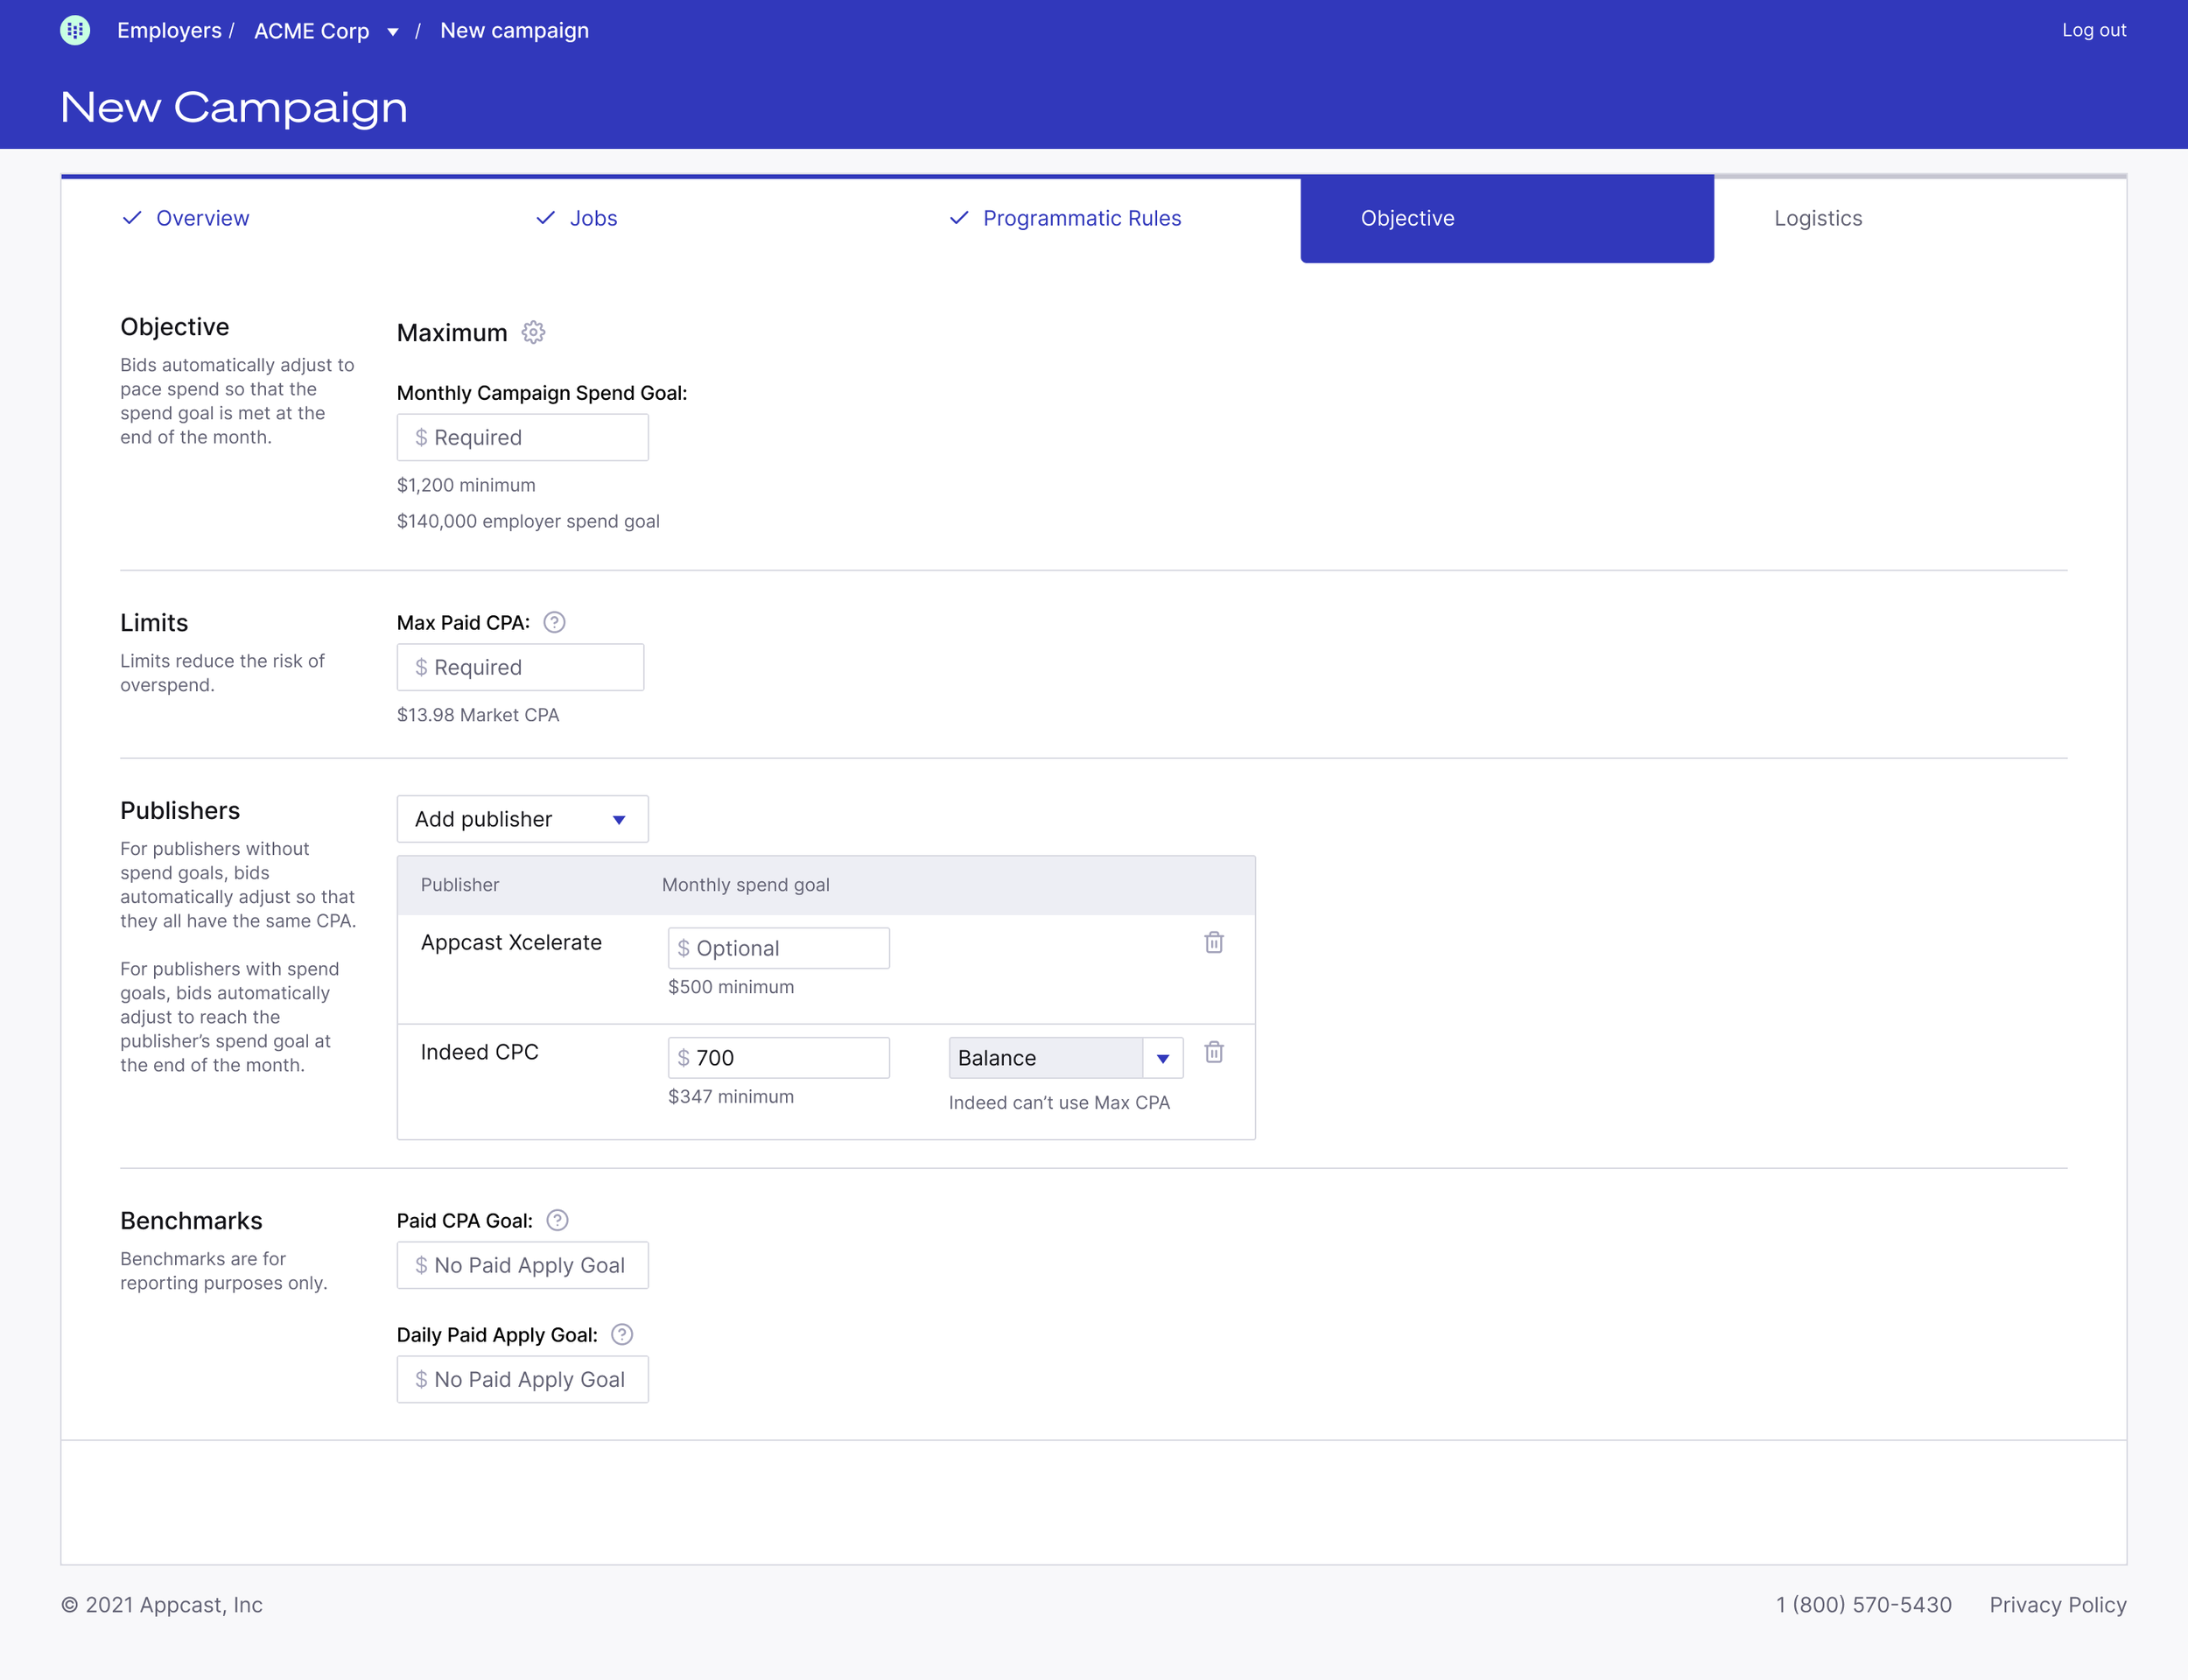Click Indeed CPC spend goal field
The image size is (2188, 1680).
pos(778,1058)
